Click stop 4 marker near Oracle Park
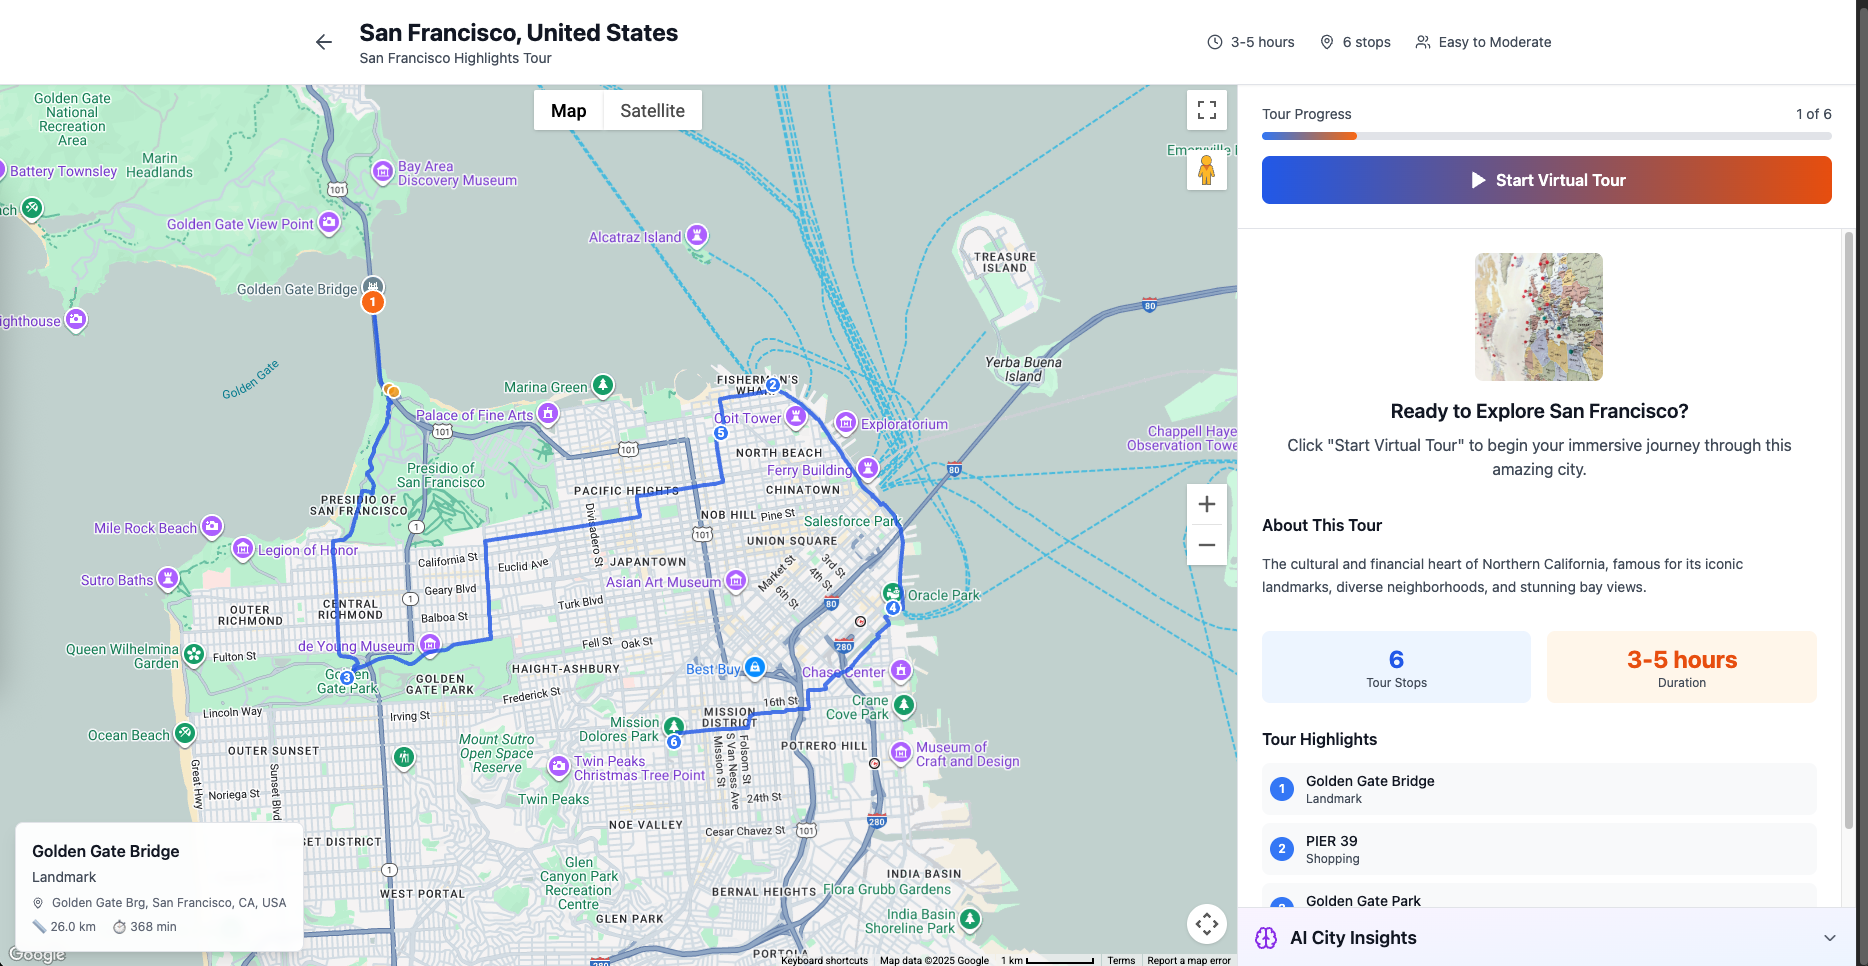1868x966 pixels. pyautogui.click(x=893, y=607)
